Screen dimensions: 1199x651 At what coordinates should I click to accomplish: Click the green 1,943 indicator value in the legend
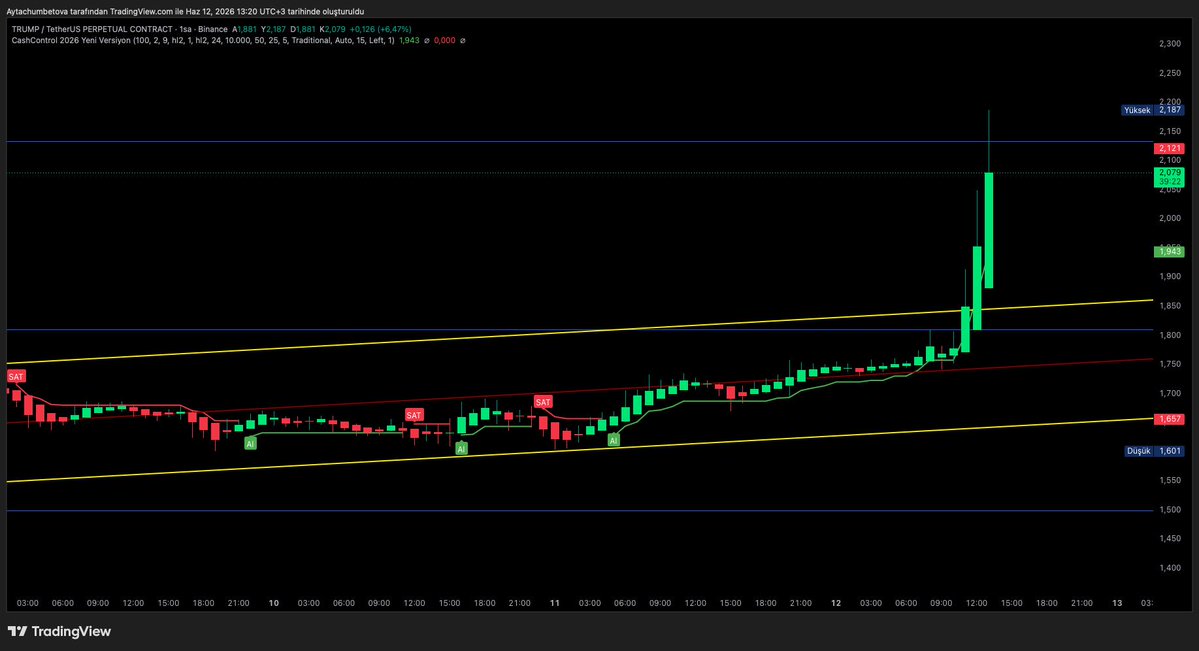[x=409, y=41]
